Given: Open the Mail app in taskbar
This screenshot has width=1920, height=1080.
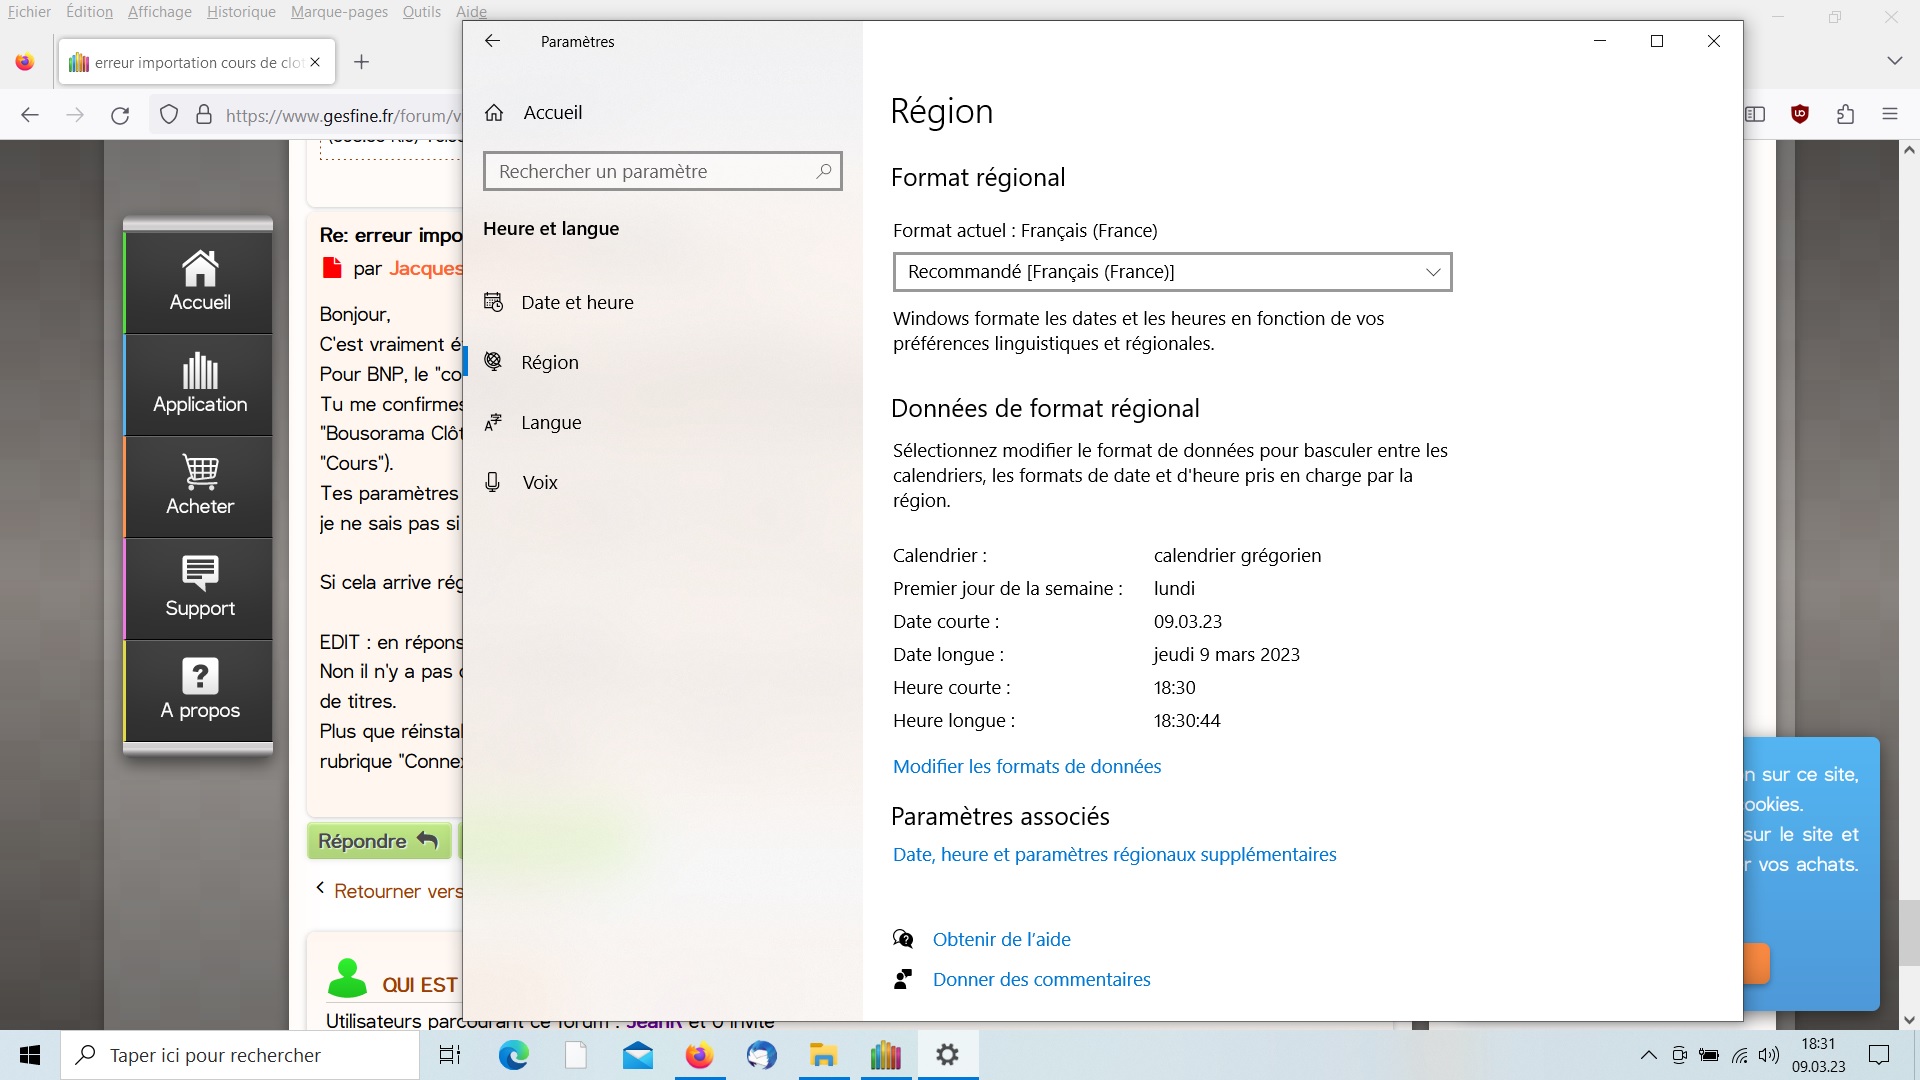Looking at the screenshot, I should 637,1055.
